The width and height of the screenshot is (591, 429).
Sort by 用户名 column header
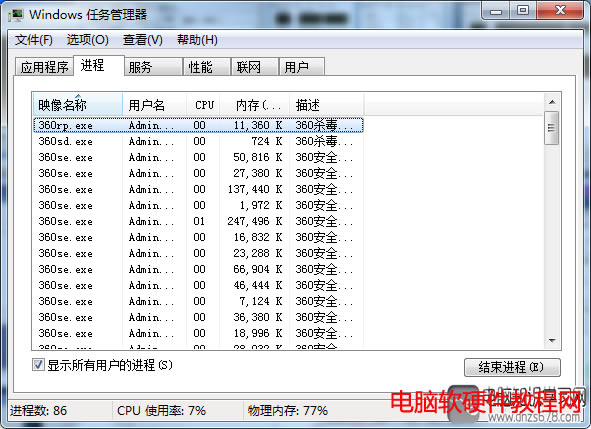155,105
